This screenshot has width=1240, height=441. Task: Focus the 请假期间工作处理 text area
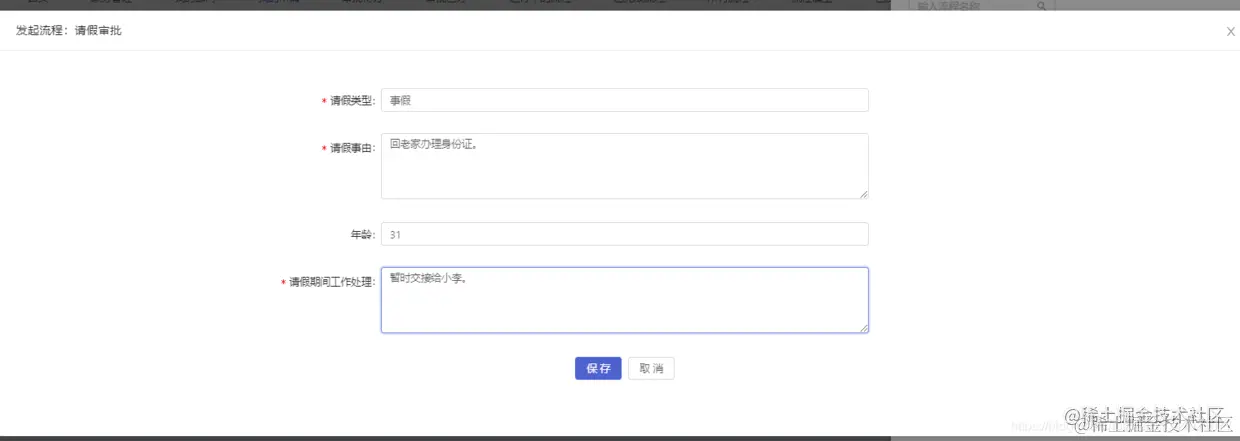[x=624, y=300]
